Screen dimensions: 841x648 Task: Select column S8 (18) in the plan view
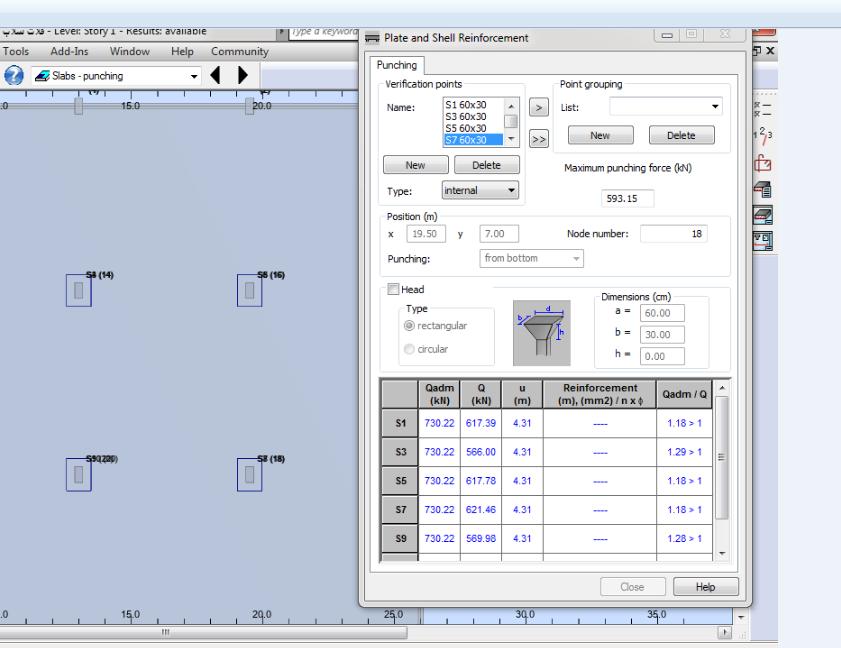(x=249, y=475)
